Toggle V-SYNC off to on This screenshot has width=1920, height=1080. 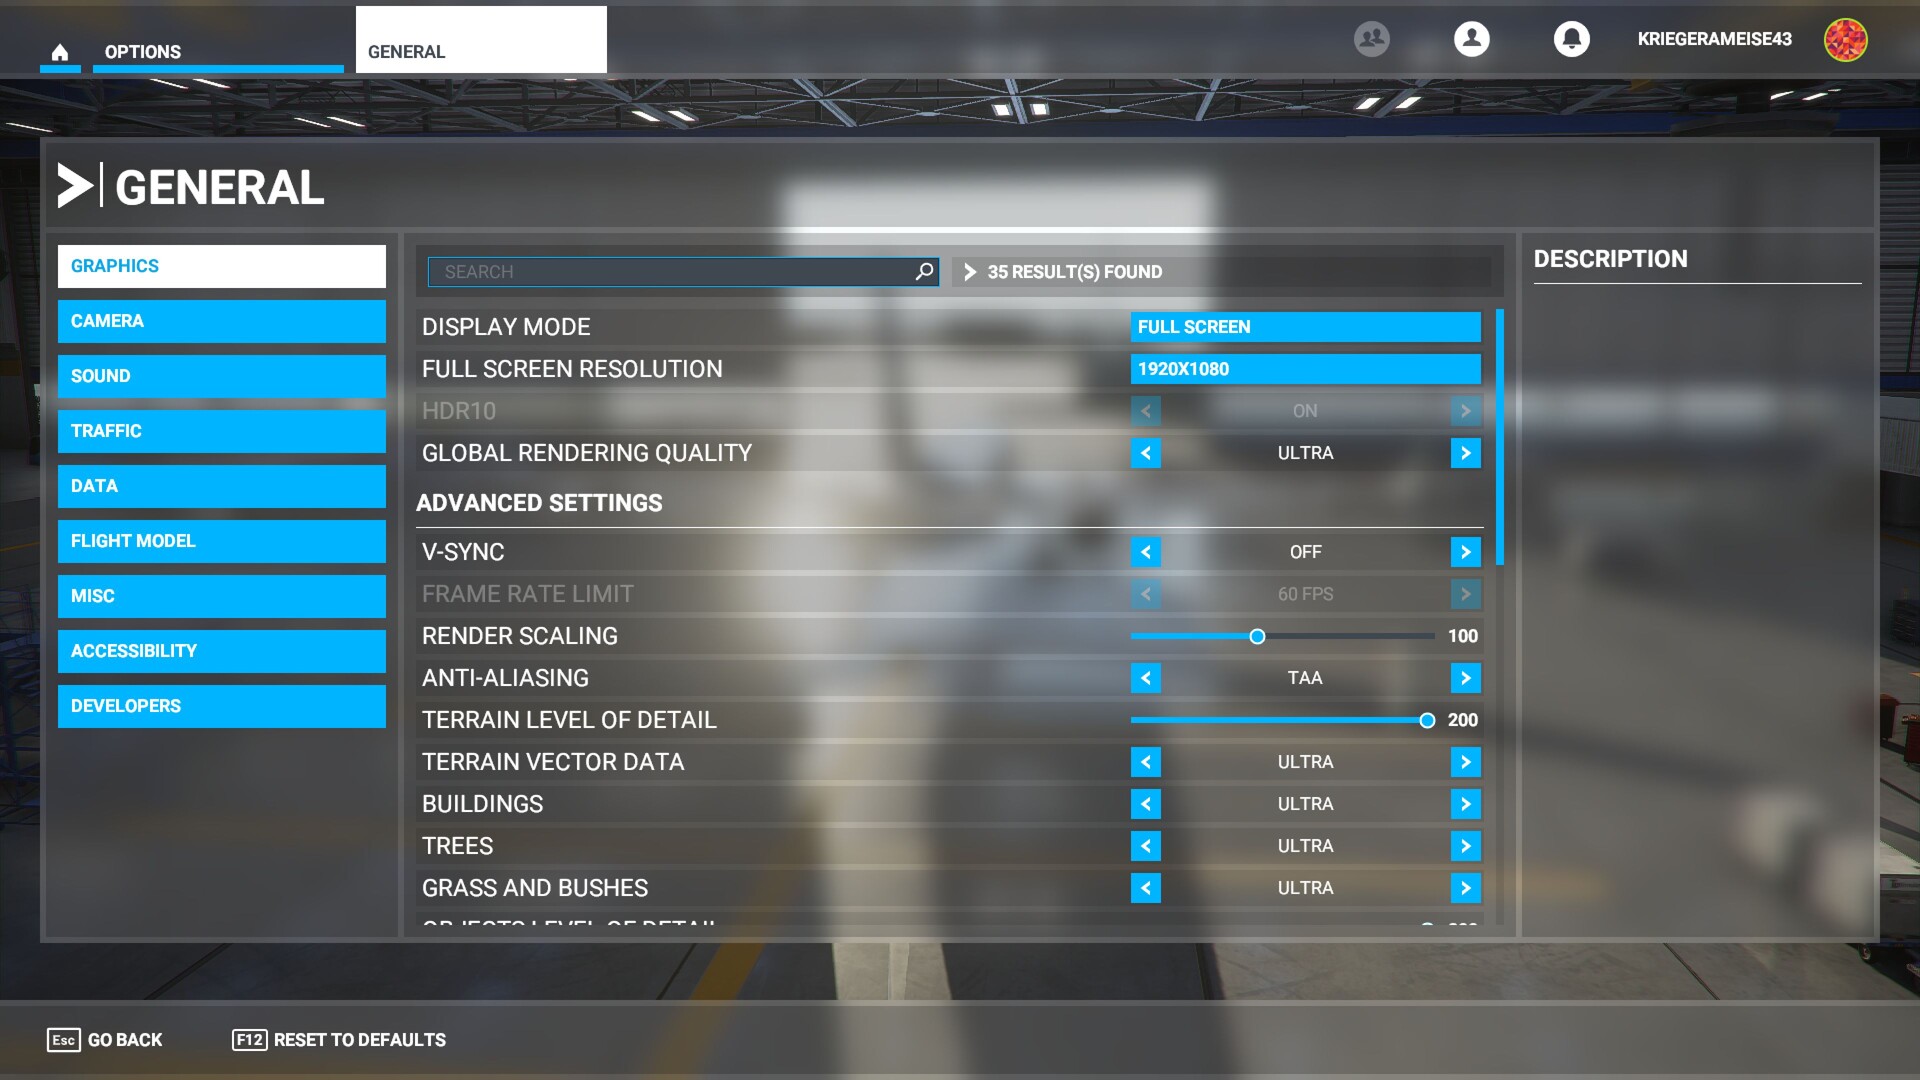pyautogui.click(x=1464, y=551)
